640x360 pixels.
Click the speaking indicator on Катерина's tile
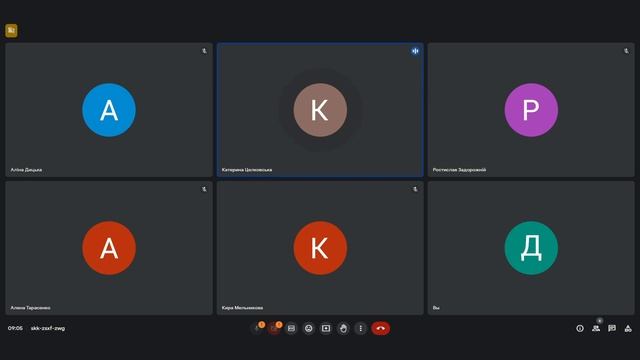click(415, 51)
